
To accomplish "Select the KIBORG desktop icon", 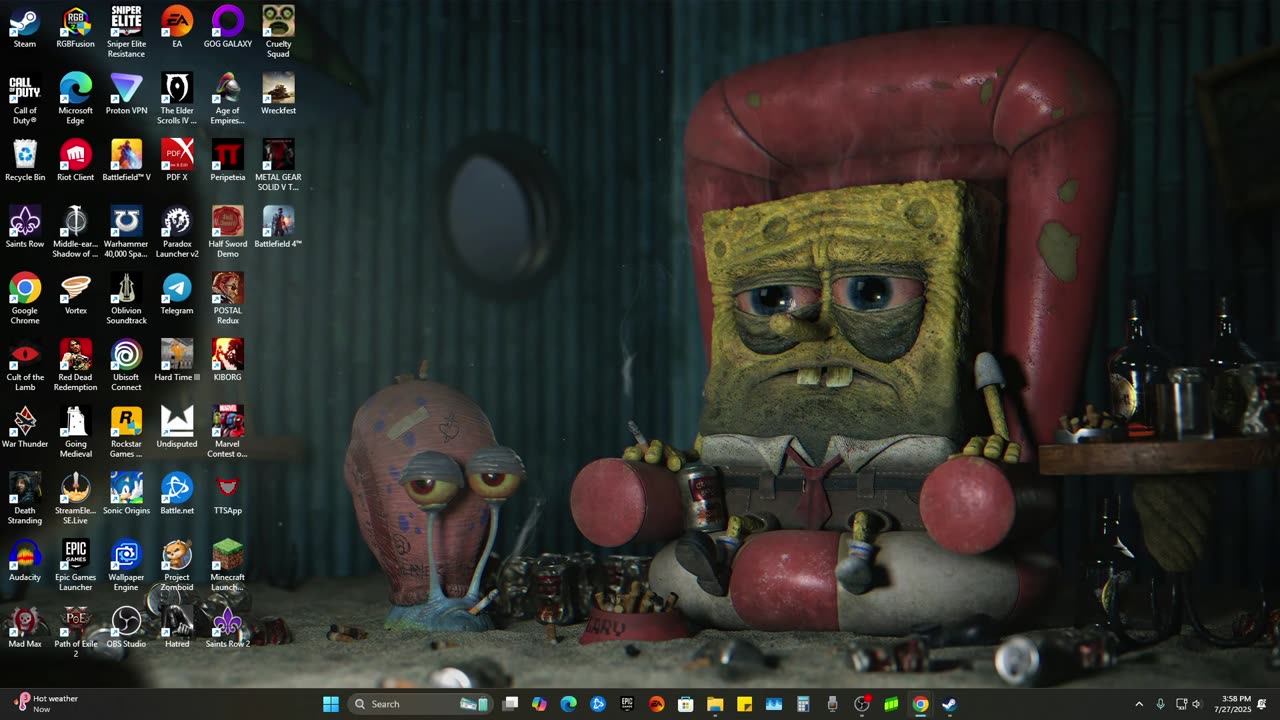I will [x=228, y=360].
